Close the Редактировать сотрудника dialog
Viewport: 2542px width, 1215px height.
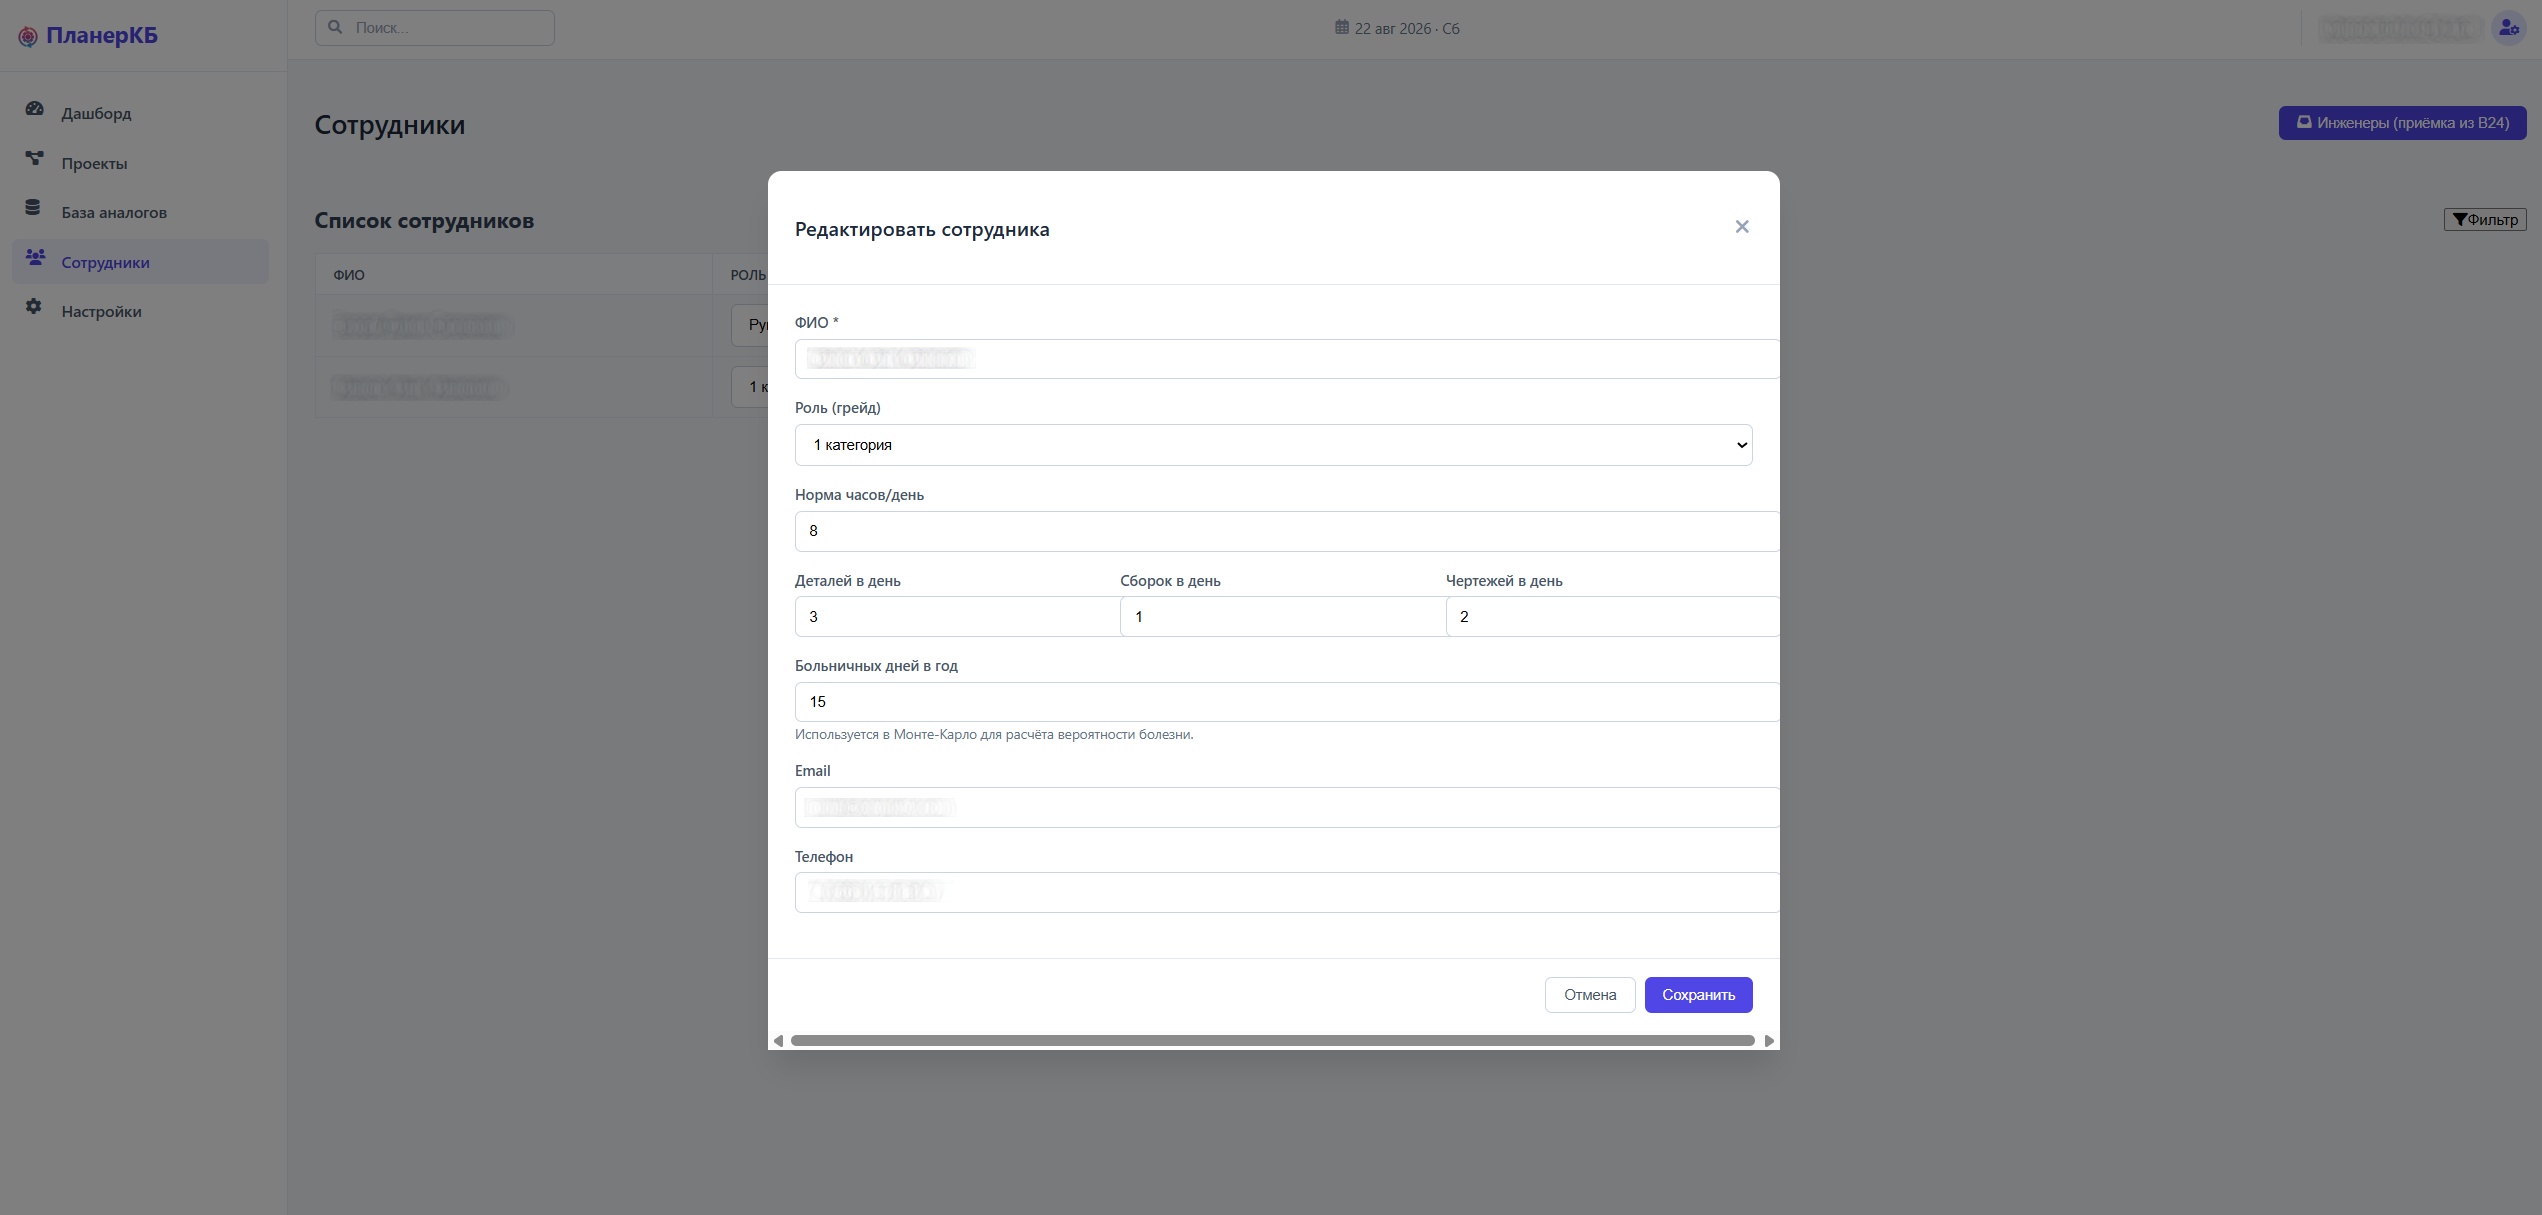tap(1742, 227)
